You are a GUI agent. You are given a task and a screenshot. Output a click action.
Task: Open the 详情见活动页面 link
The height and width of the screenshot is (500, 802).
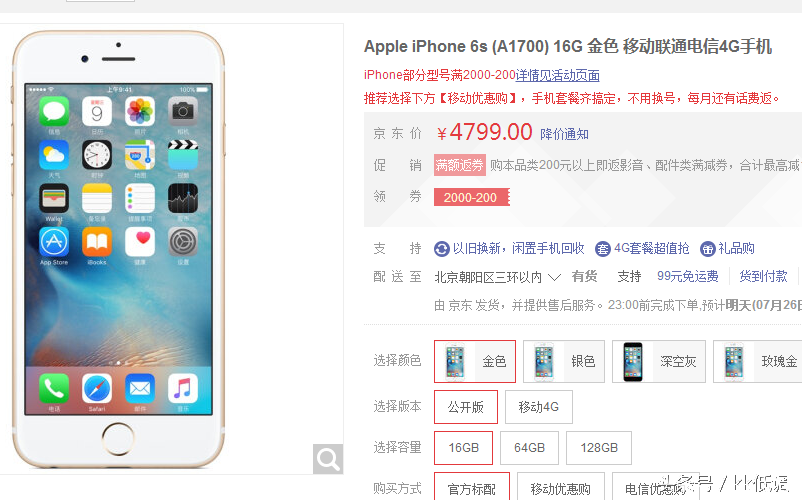click(x=558, y=75)
